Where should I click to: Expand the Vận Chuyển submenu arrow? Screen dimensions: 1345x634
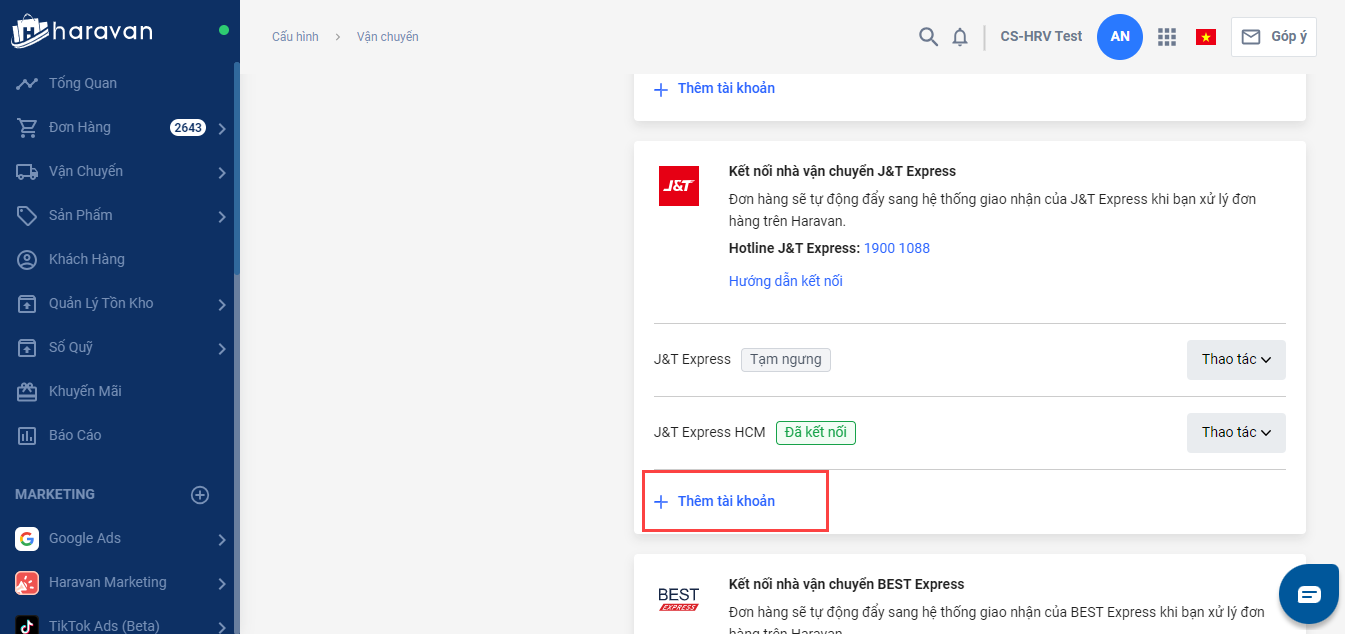pos(222,172)
